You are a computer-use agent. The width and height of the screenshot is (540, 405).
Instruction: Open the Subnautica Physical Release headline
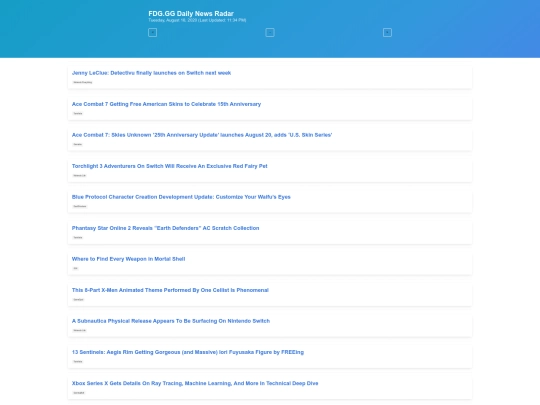pyautogui.click(x=171, y=321)
